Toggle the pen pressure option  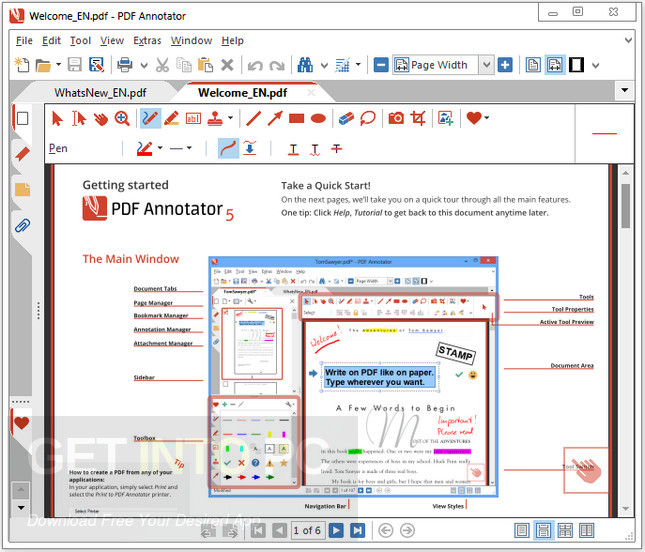[250, 148]
